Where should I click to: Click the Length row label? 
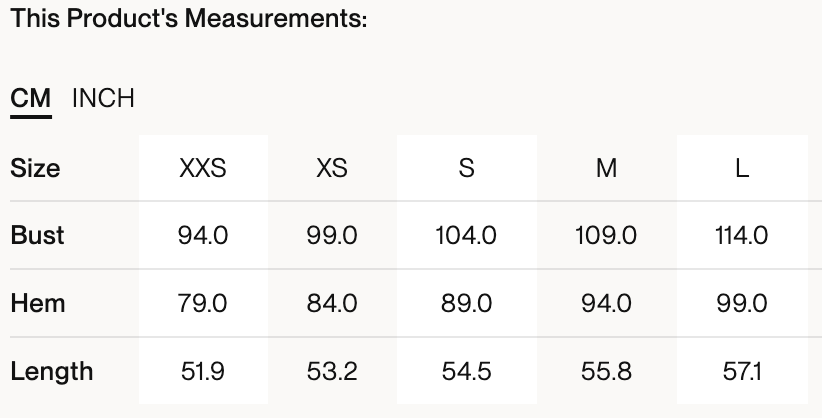(51, 371)
